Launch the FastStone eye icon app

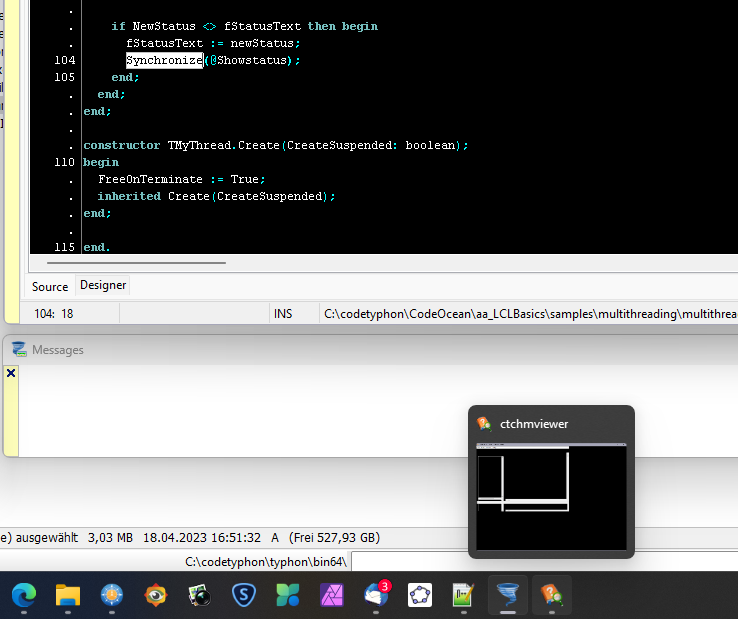click(155, 595)
